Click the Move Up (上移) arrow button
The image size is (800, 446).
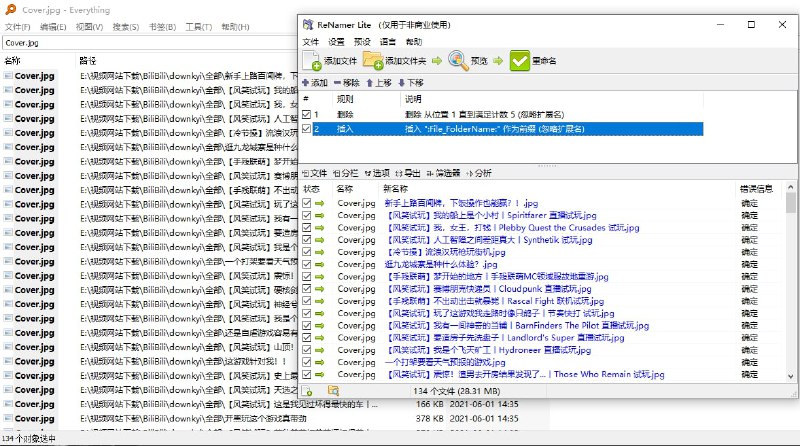(x=379, y=83)
